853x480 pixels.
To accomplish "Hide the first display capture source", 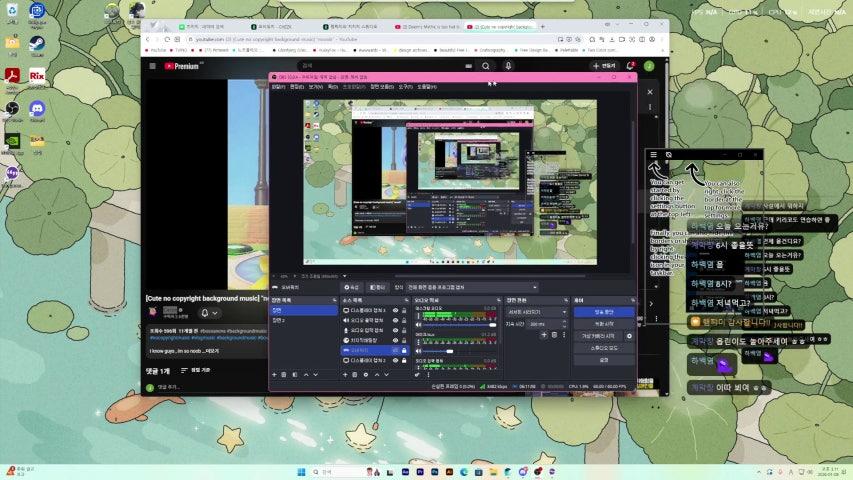I will pos(396,310).
